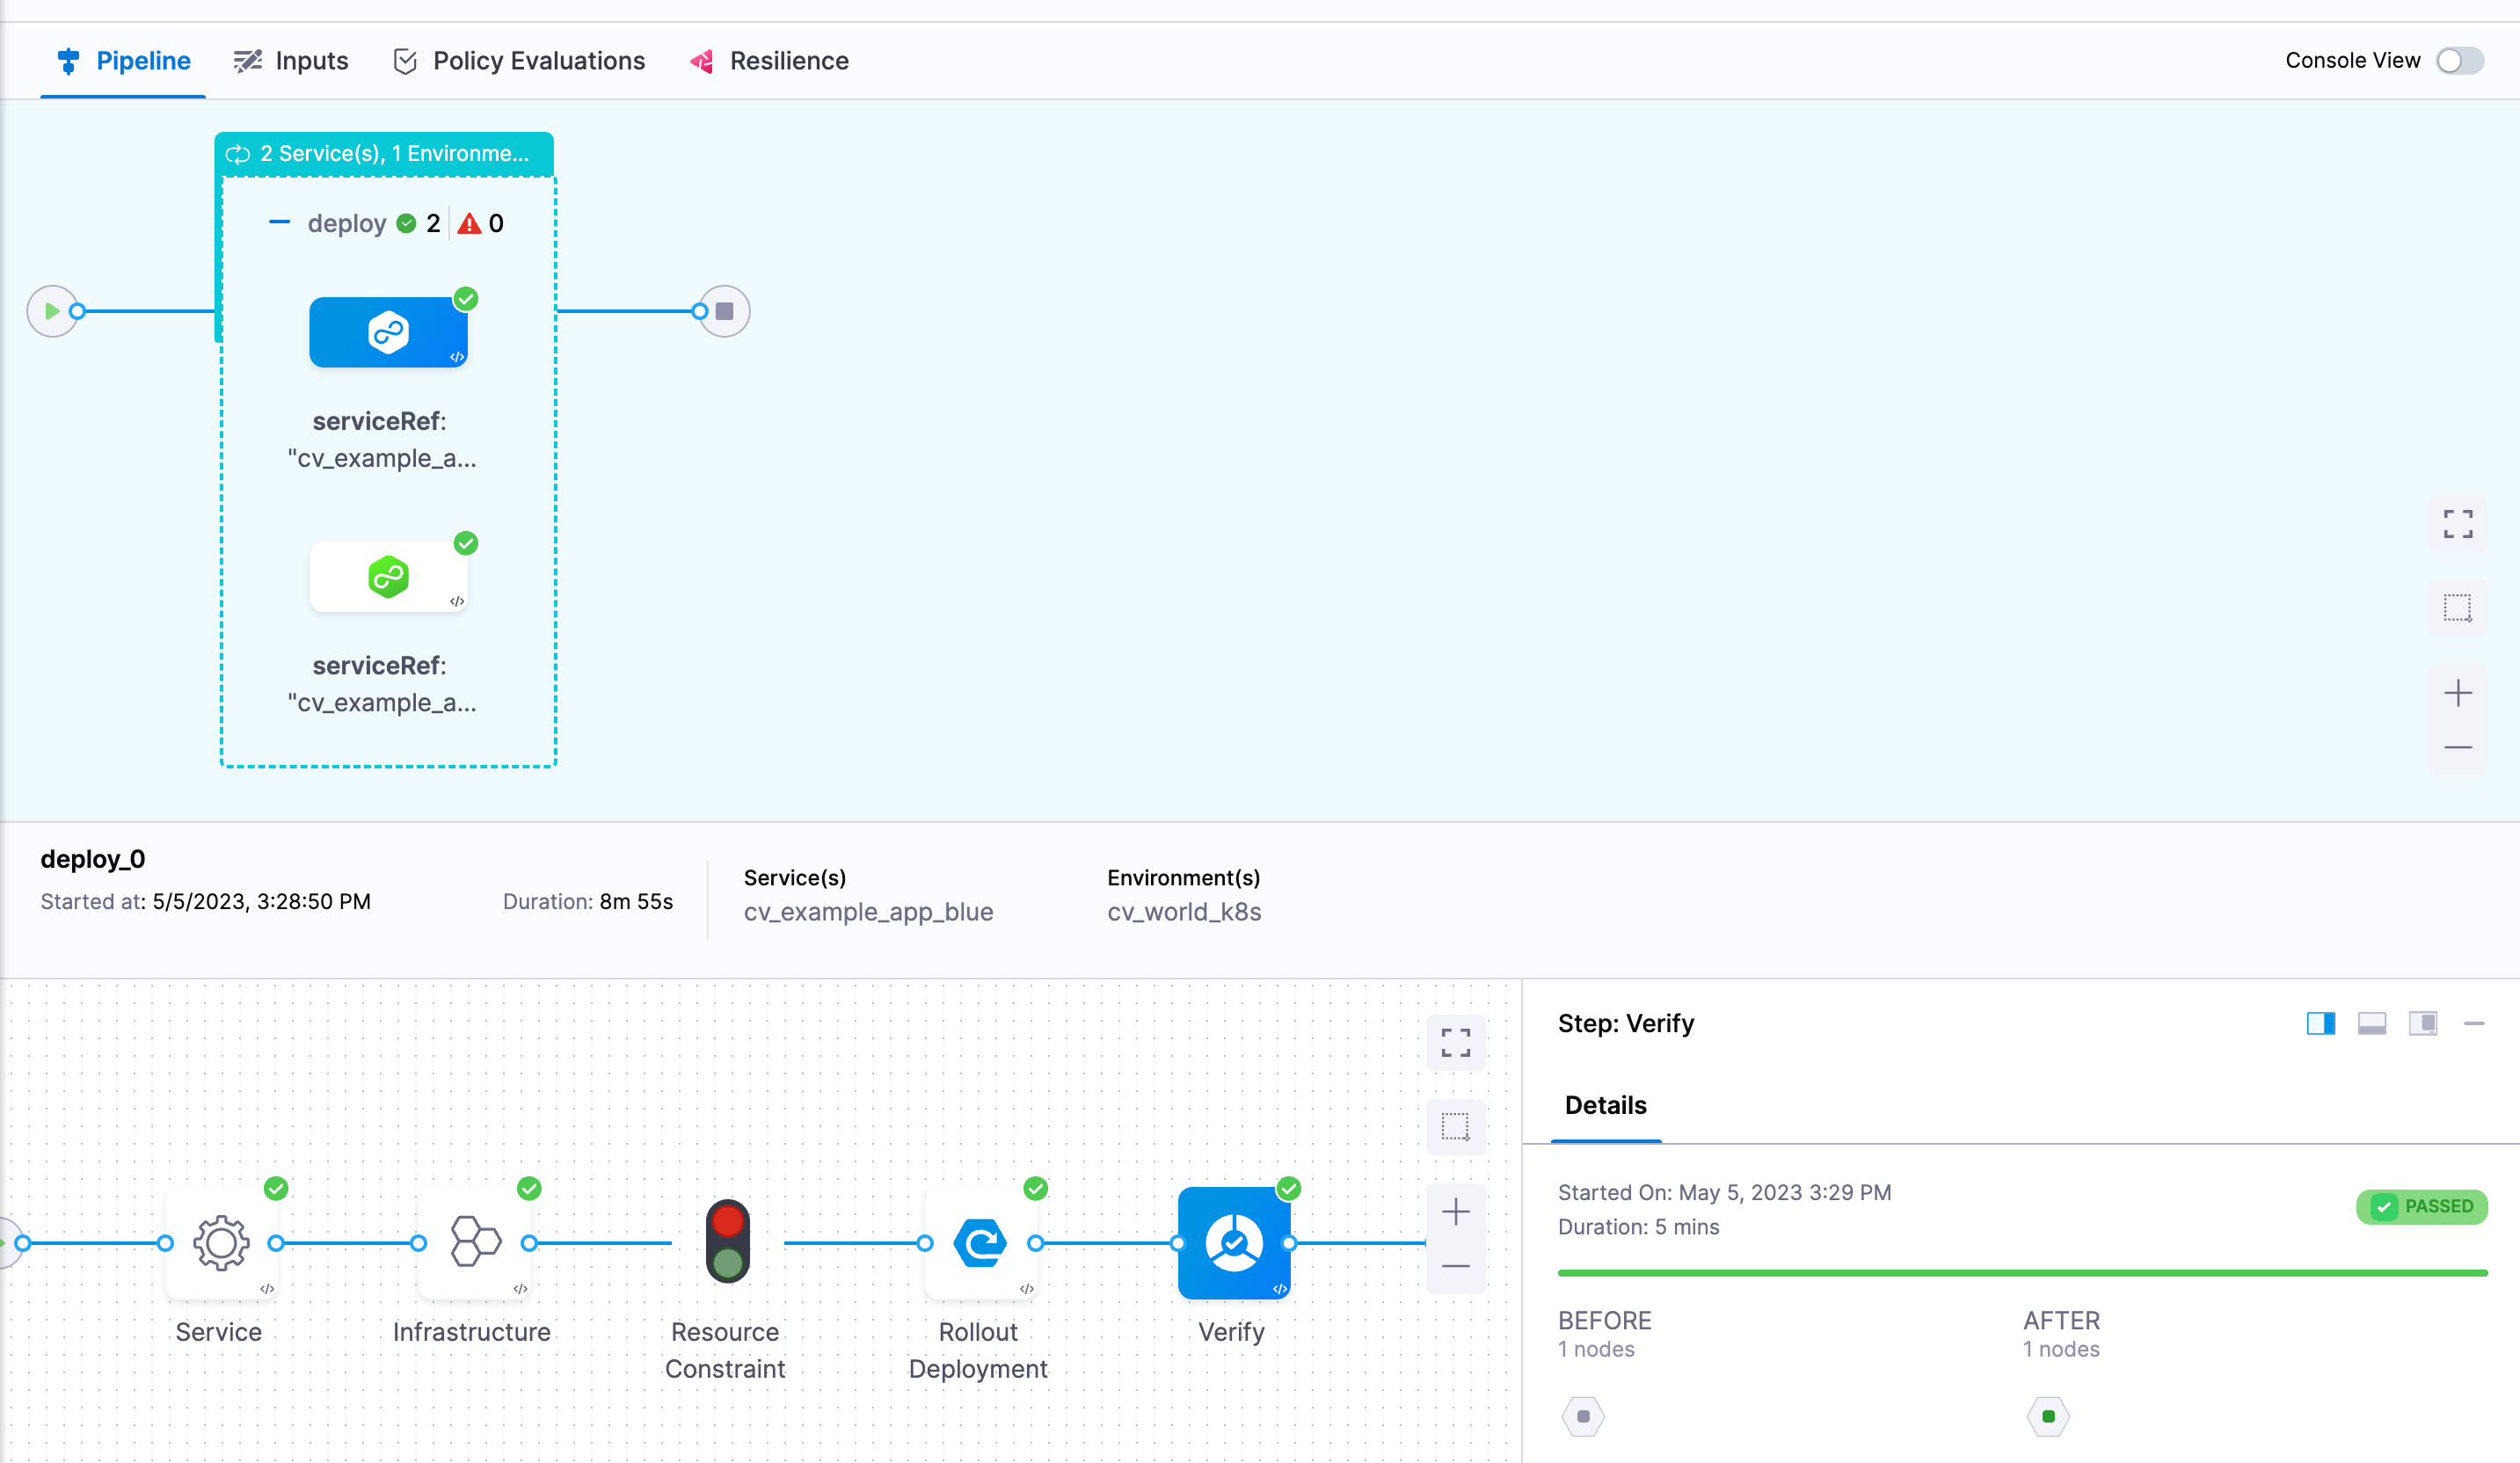Image resolution: width=2520 pixels, height=1463 pixels.
Task: Dock step details panel to right side
Action: click(2320, 1023)
